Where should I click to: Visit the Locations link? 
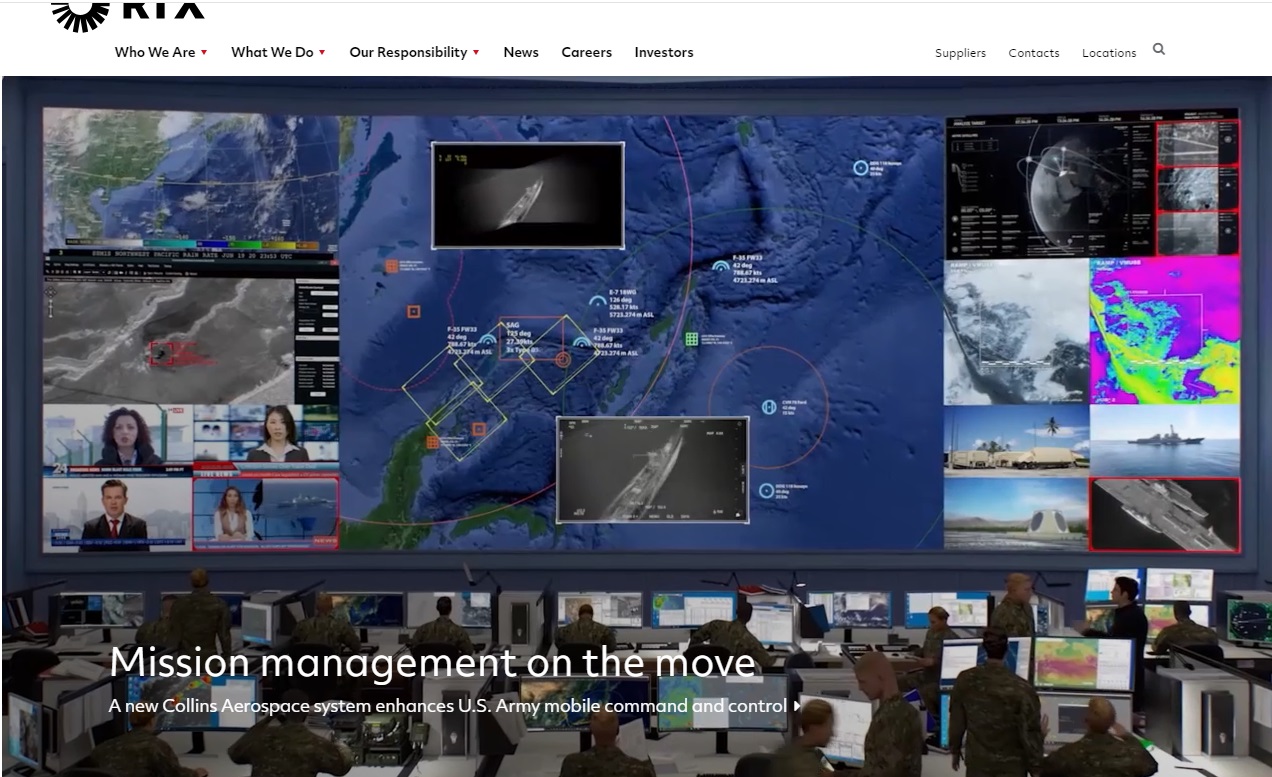click(x=1108, y=53)
